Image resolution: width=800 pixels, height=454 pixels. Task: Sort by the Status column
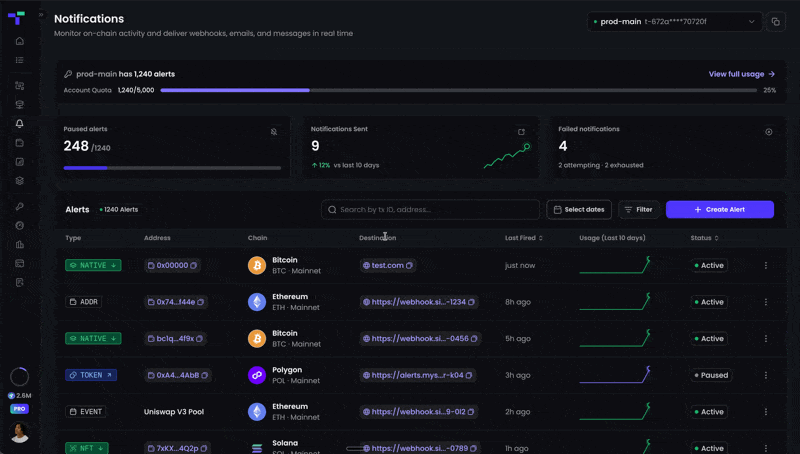coord(704,238)
